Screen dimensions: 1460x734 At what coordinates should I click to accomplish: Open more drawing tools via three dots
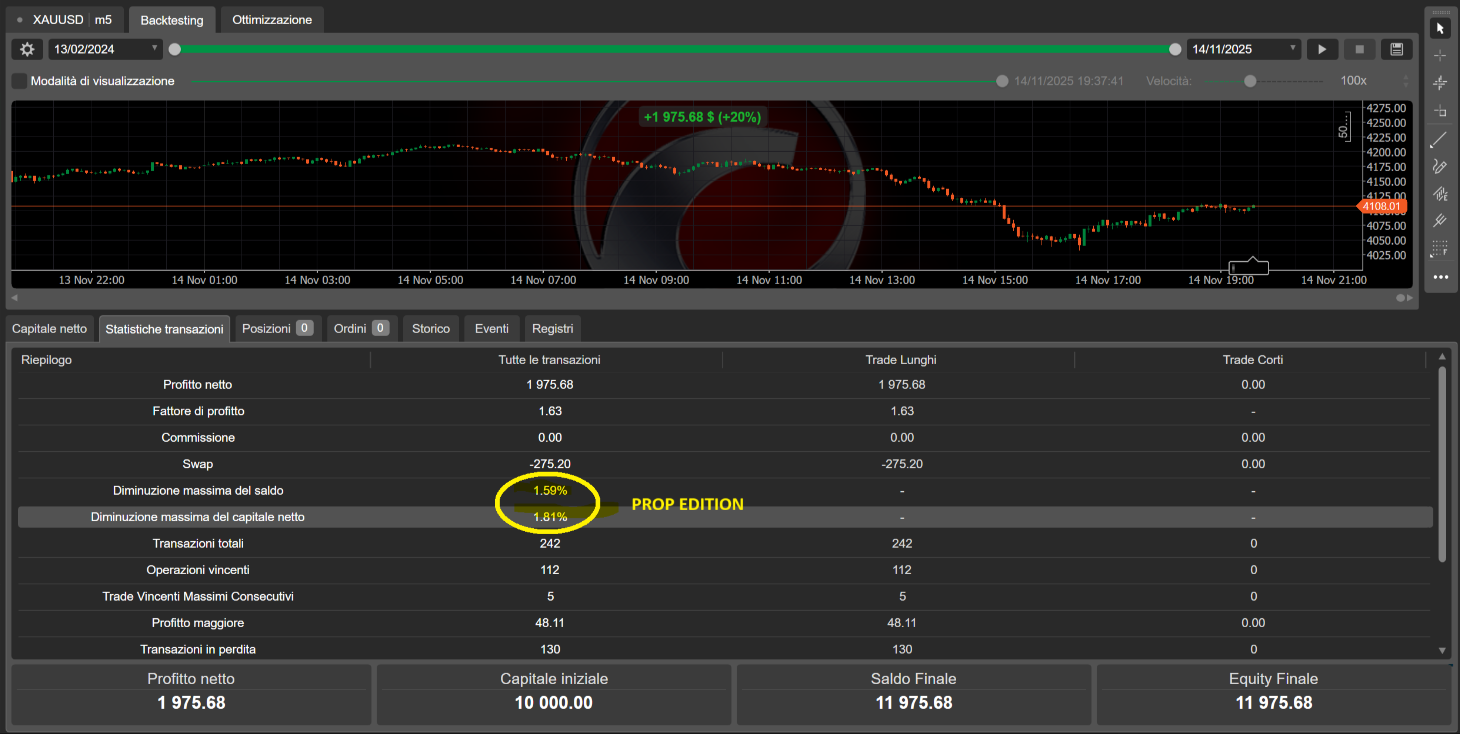tap(1440, 277)
